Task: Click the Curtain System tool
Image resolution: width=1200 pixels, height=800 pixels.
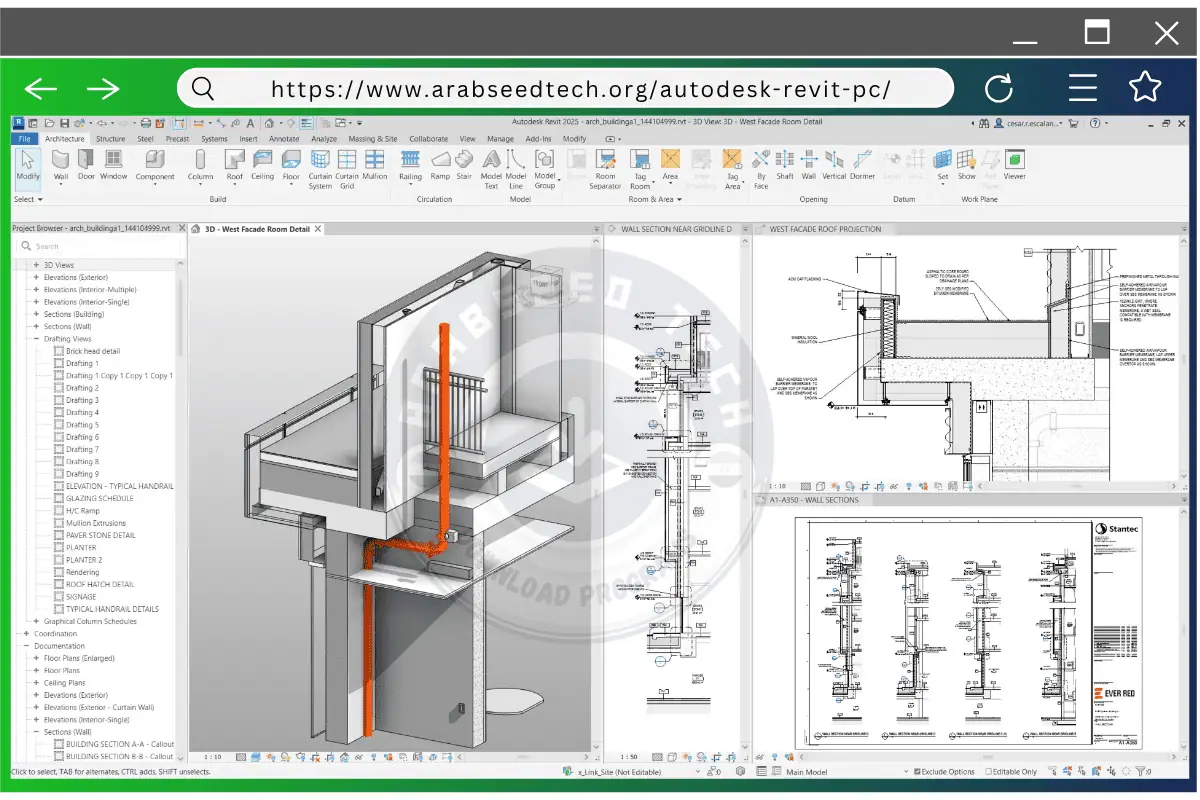Action: pyautogui.click(x=320, y=169)
